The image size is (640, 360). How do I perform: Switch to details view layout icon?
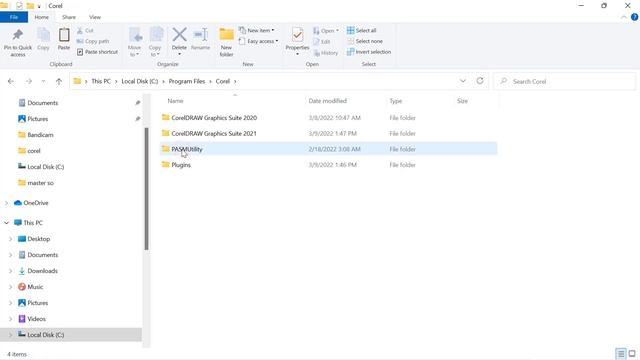pos(620,353)
